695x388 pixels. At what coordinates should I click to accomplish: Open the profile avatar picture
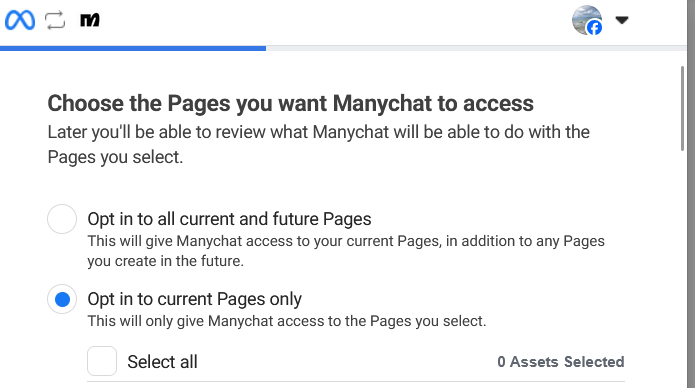tap(587, 20)
